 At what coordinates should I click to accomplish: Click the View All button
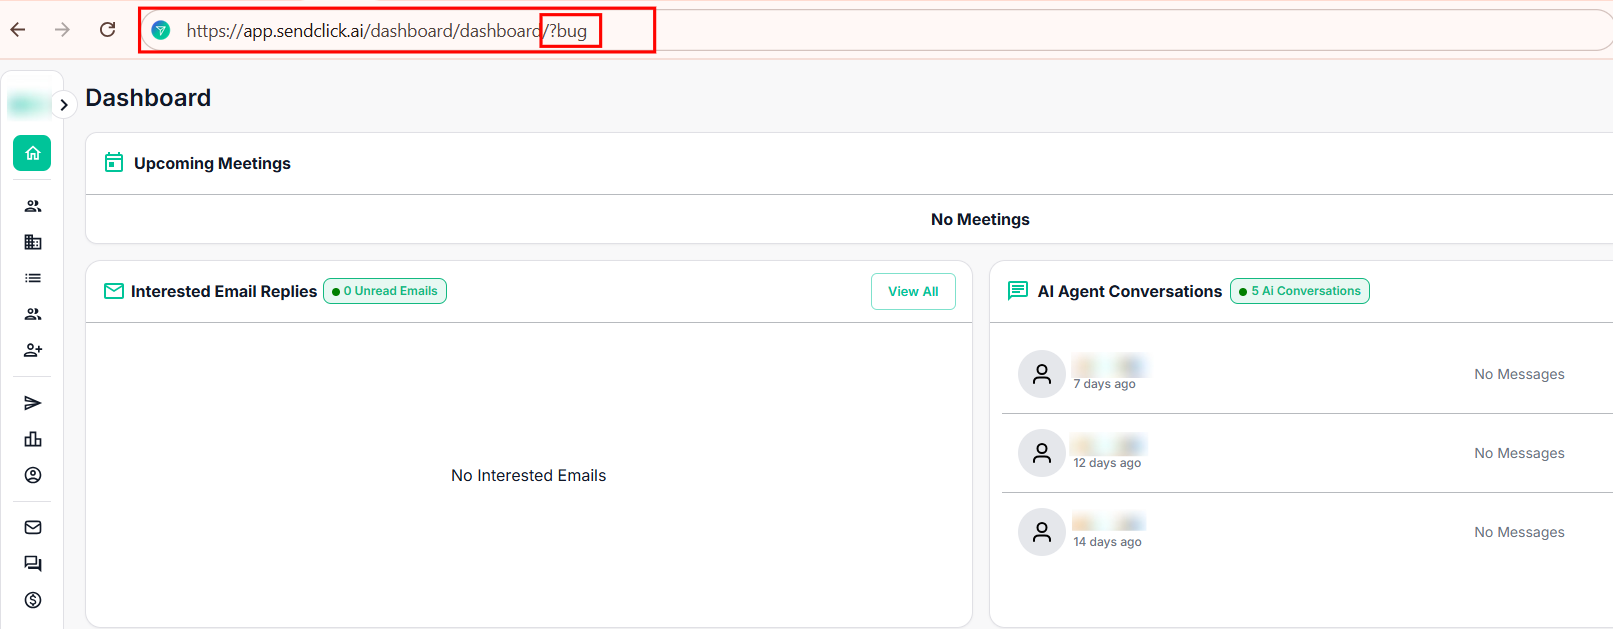[913, 291]
